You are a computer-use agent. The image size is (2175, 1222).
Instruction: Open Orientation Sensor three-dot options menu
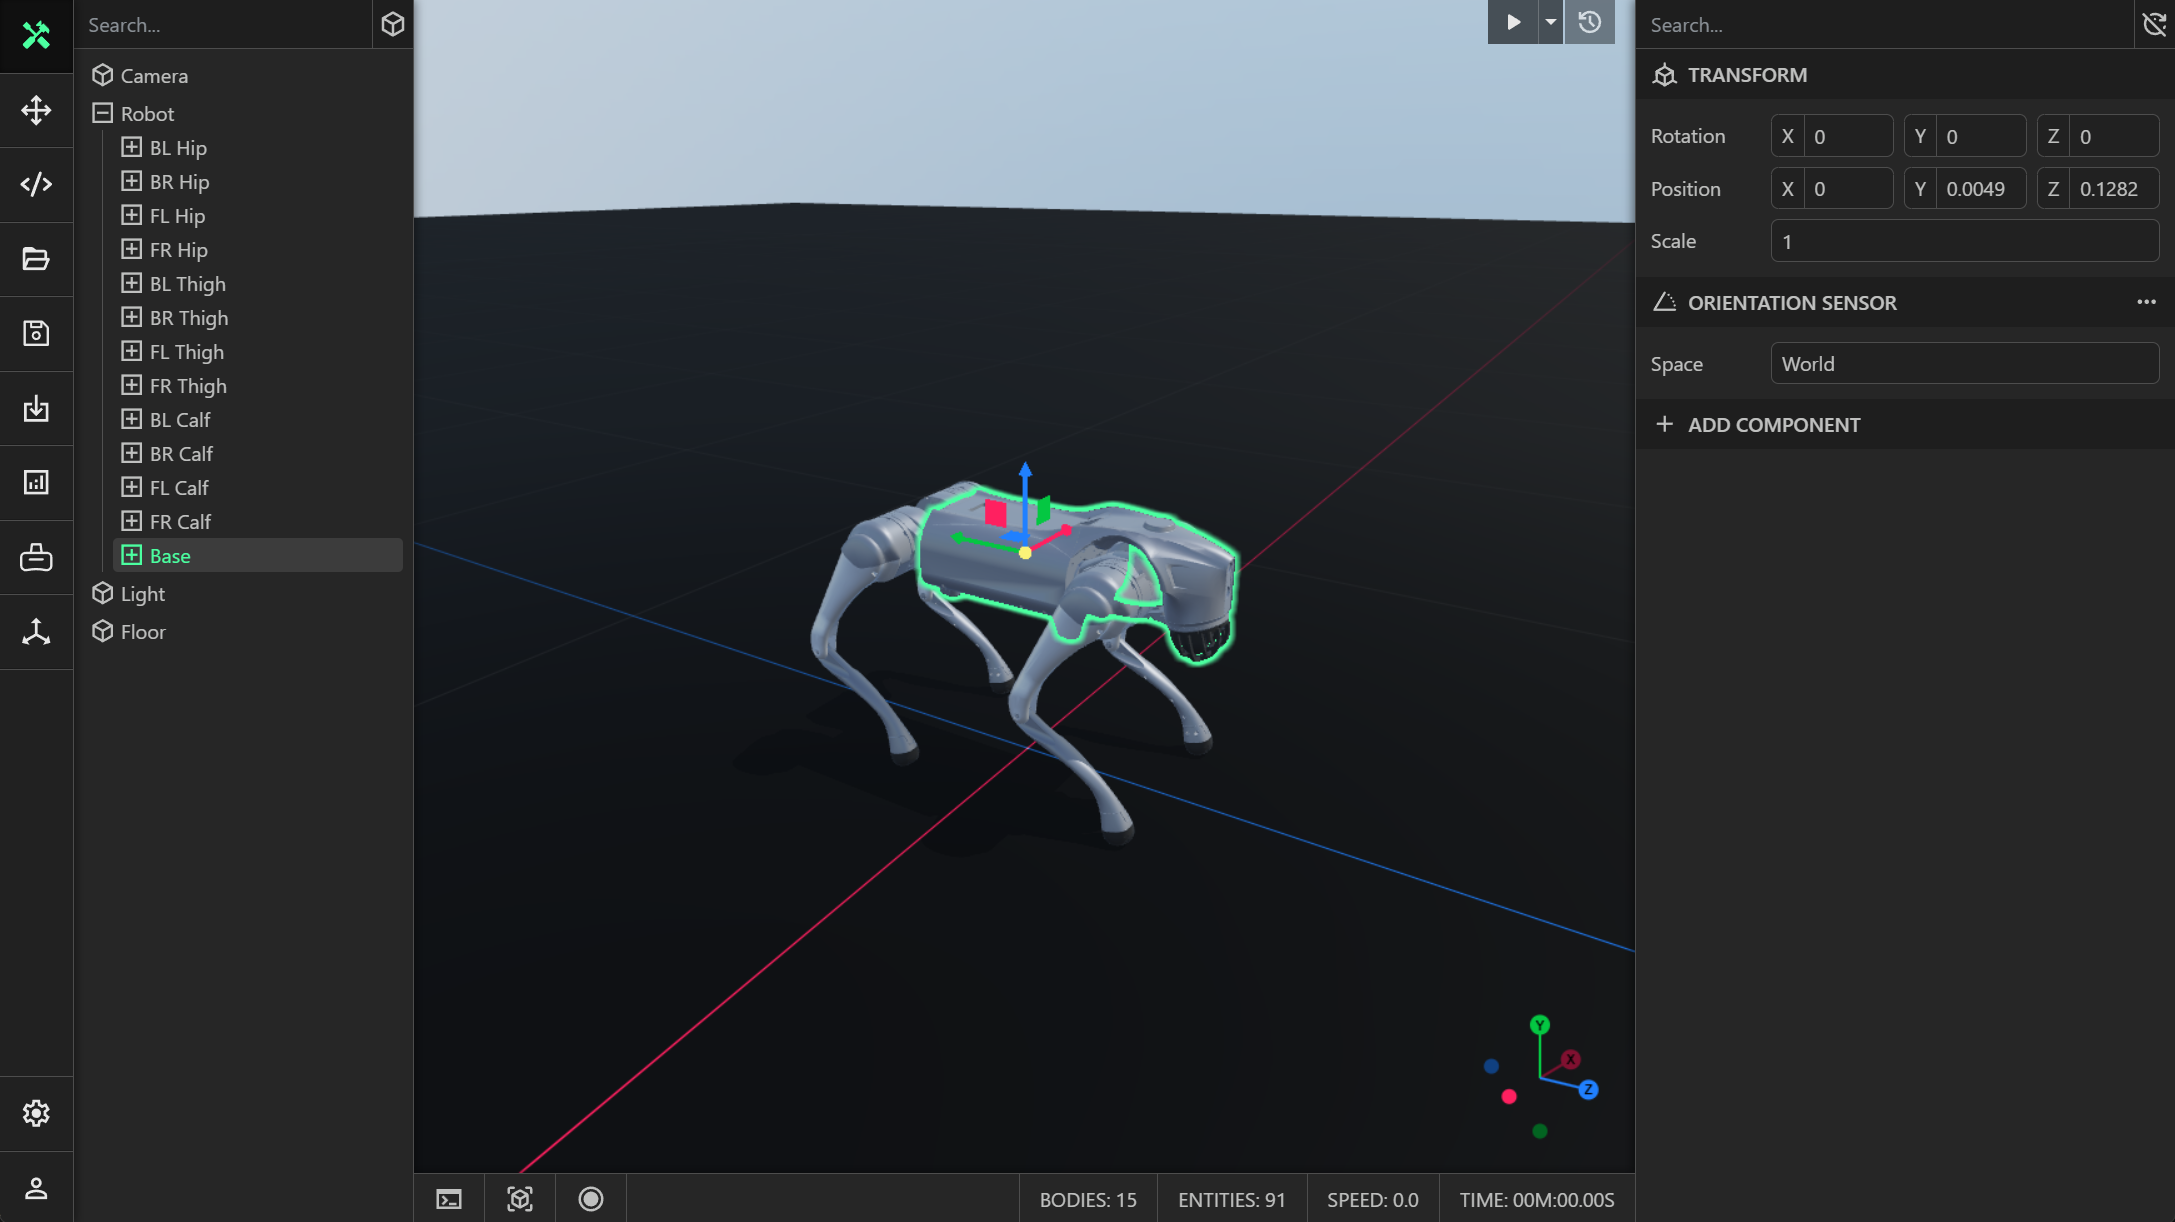tap(2146, 302)
